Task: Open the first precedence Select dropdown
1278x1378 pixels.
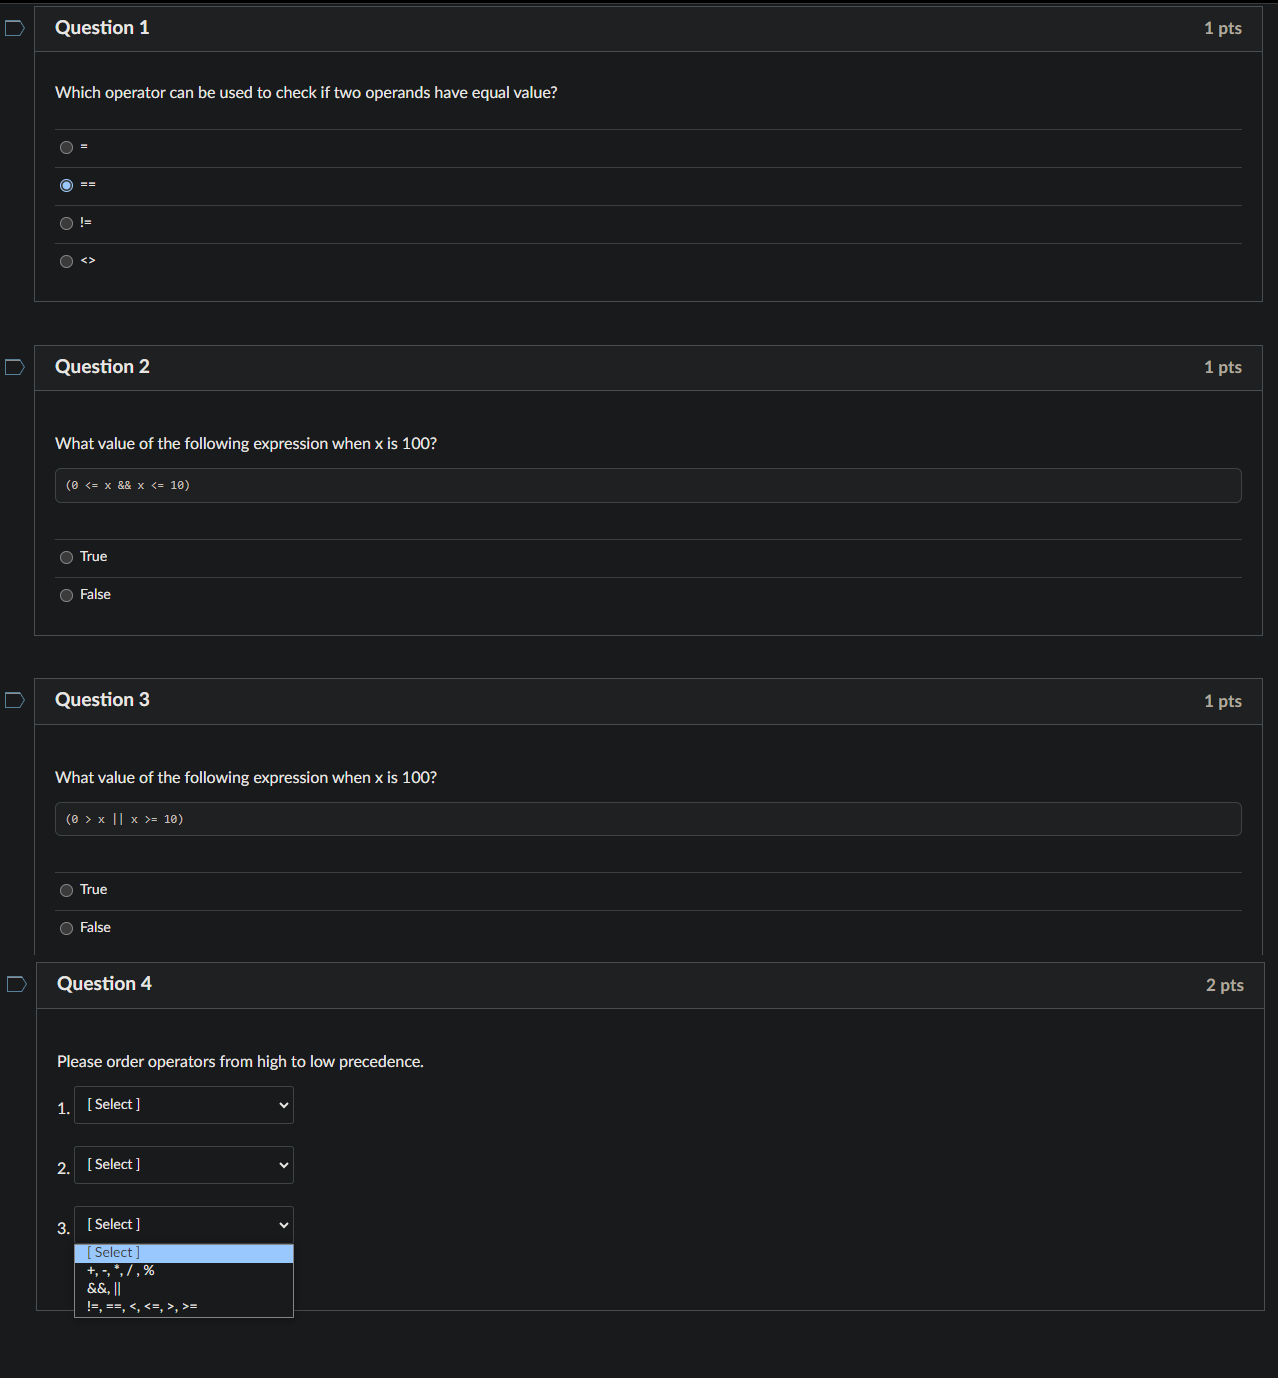Action: (184, 1105)
